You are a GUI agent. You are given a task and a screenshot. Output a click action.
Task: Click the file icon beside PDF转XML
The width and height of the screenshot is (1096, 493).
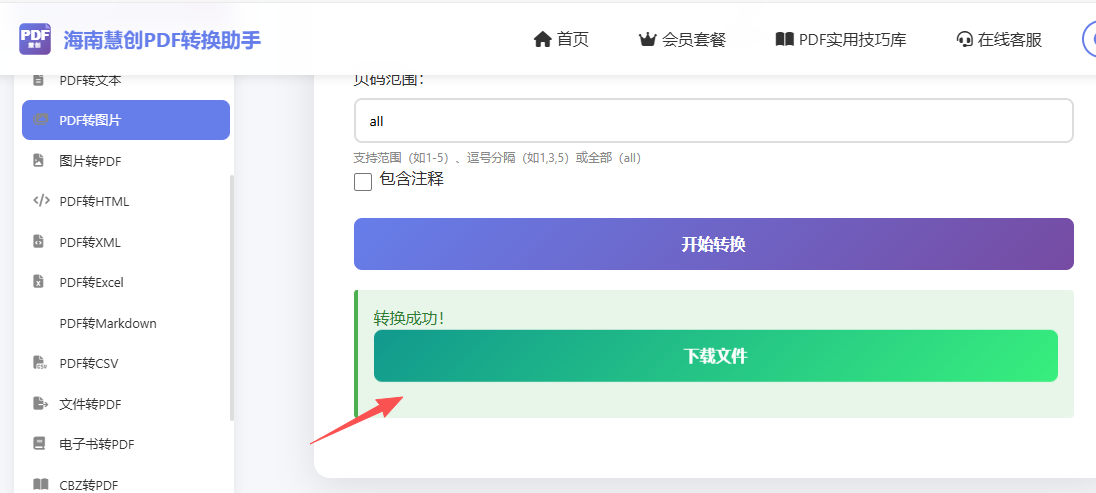point(38,242)
